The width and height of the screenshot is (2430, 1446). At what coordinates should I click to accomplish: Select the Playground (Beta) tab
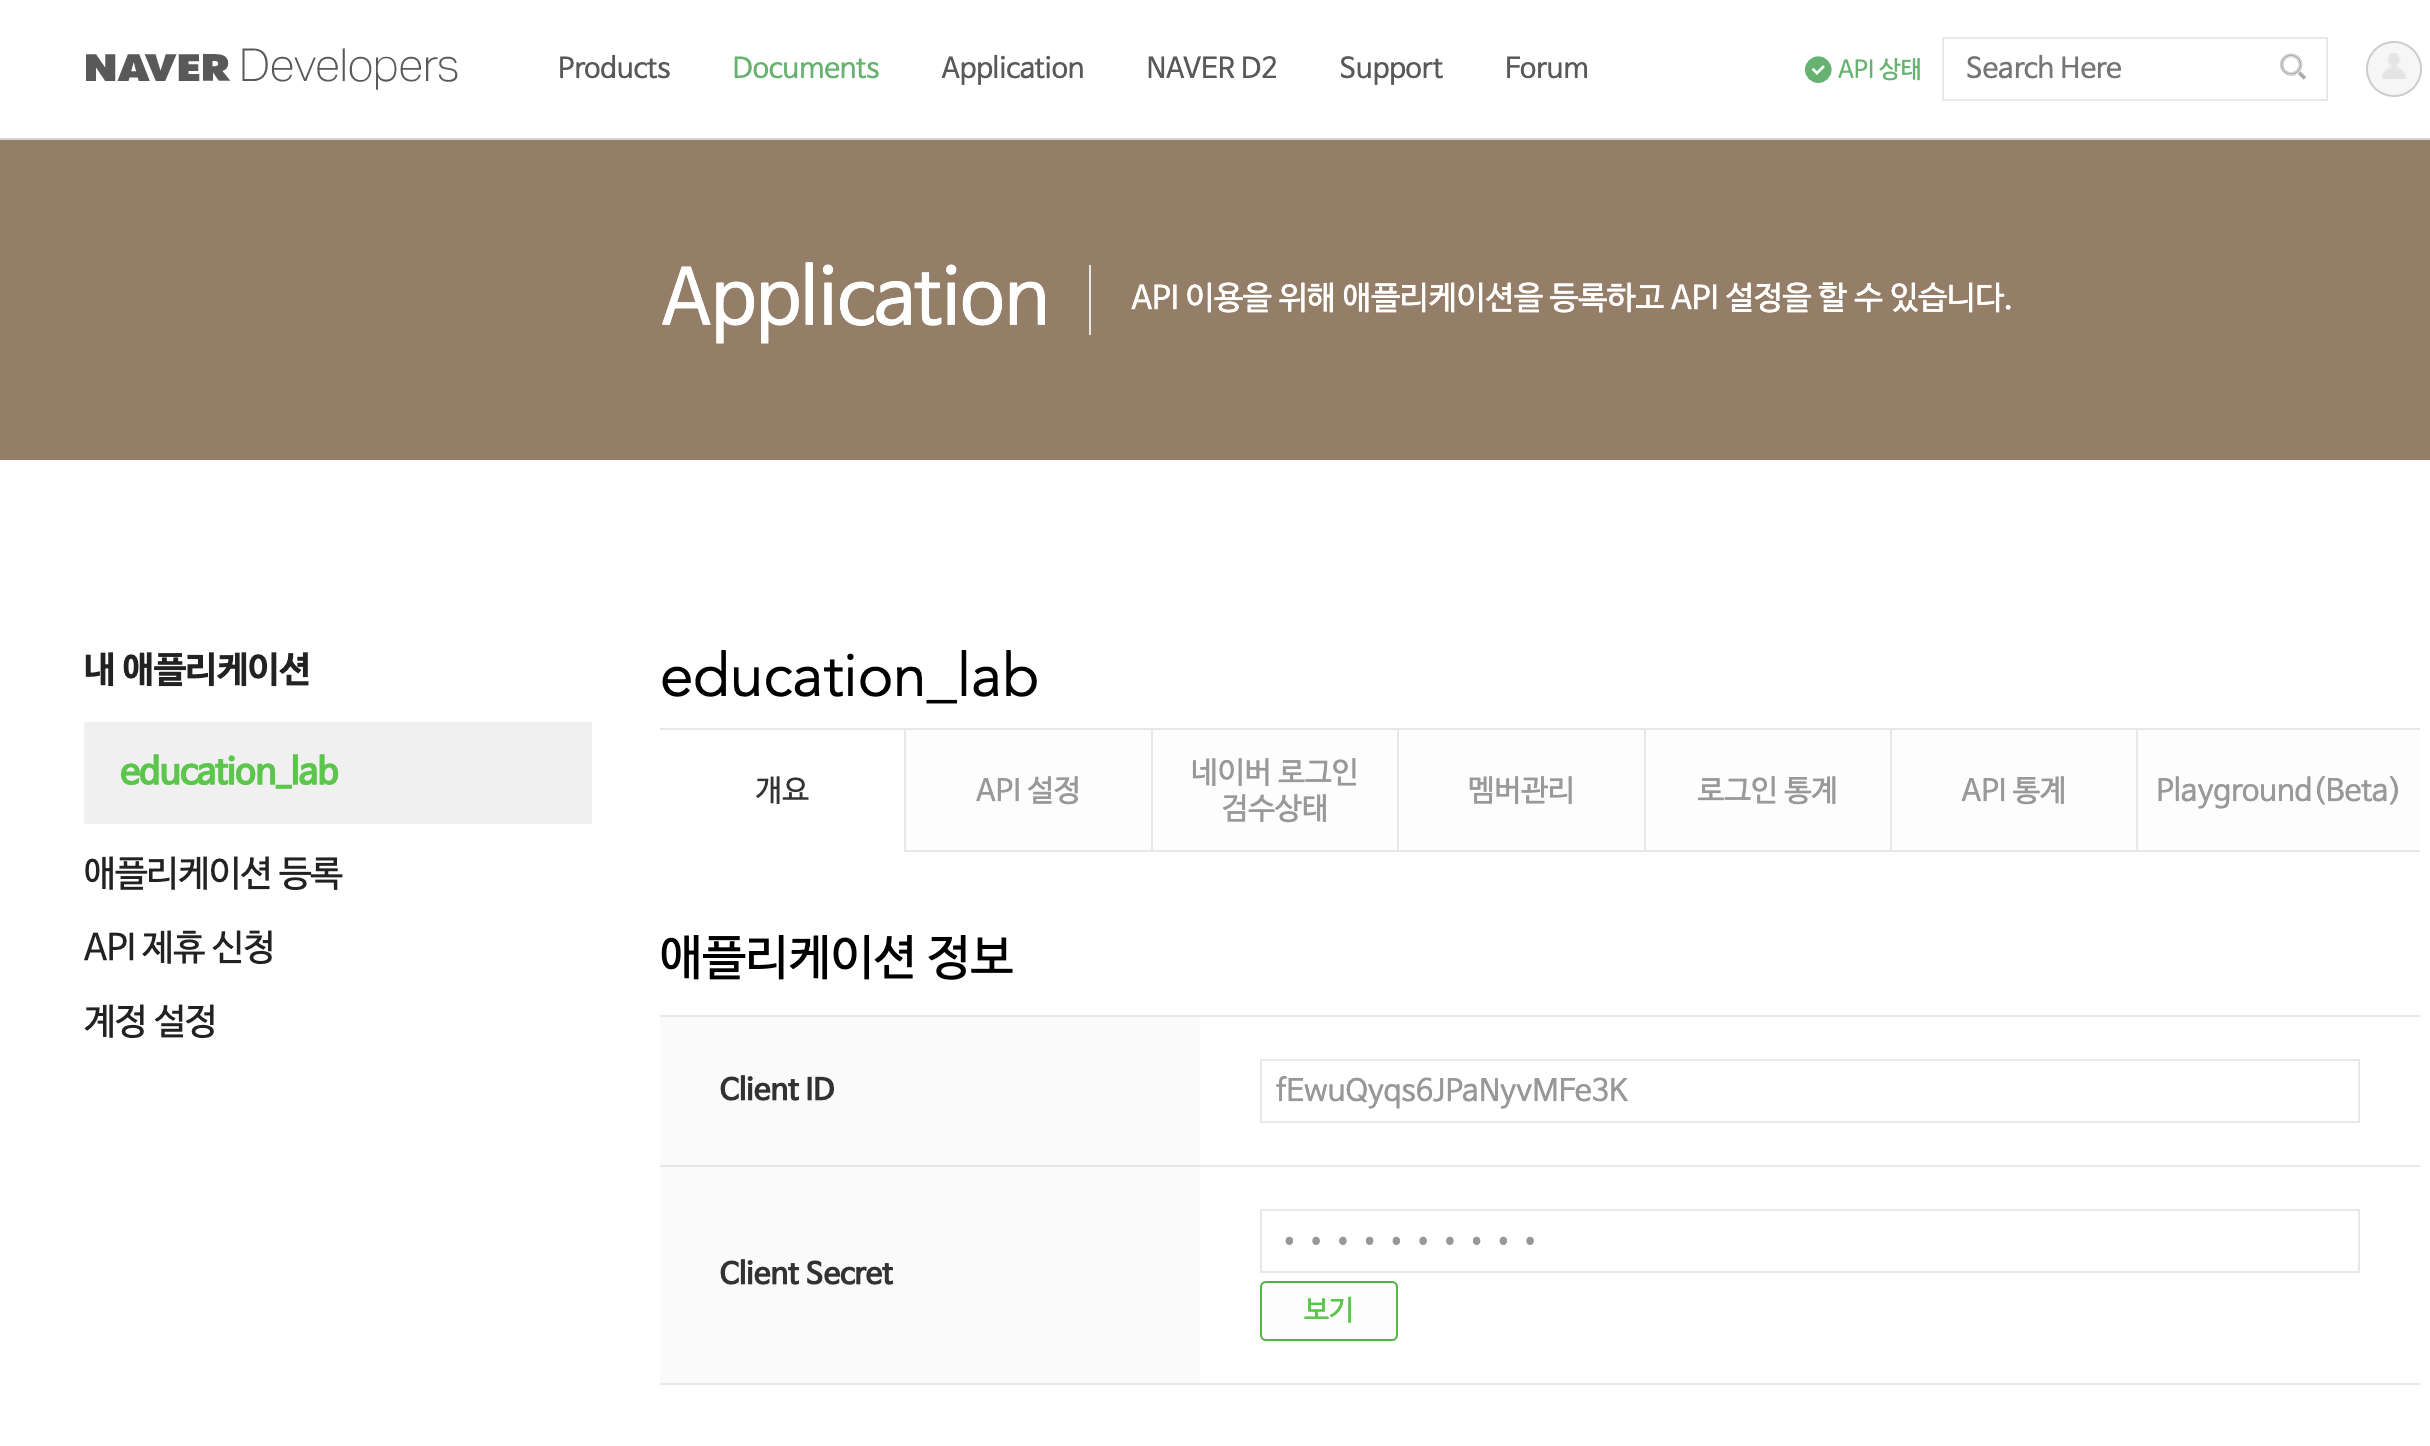tap(2277, 790)
